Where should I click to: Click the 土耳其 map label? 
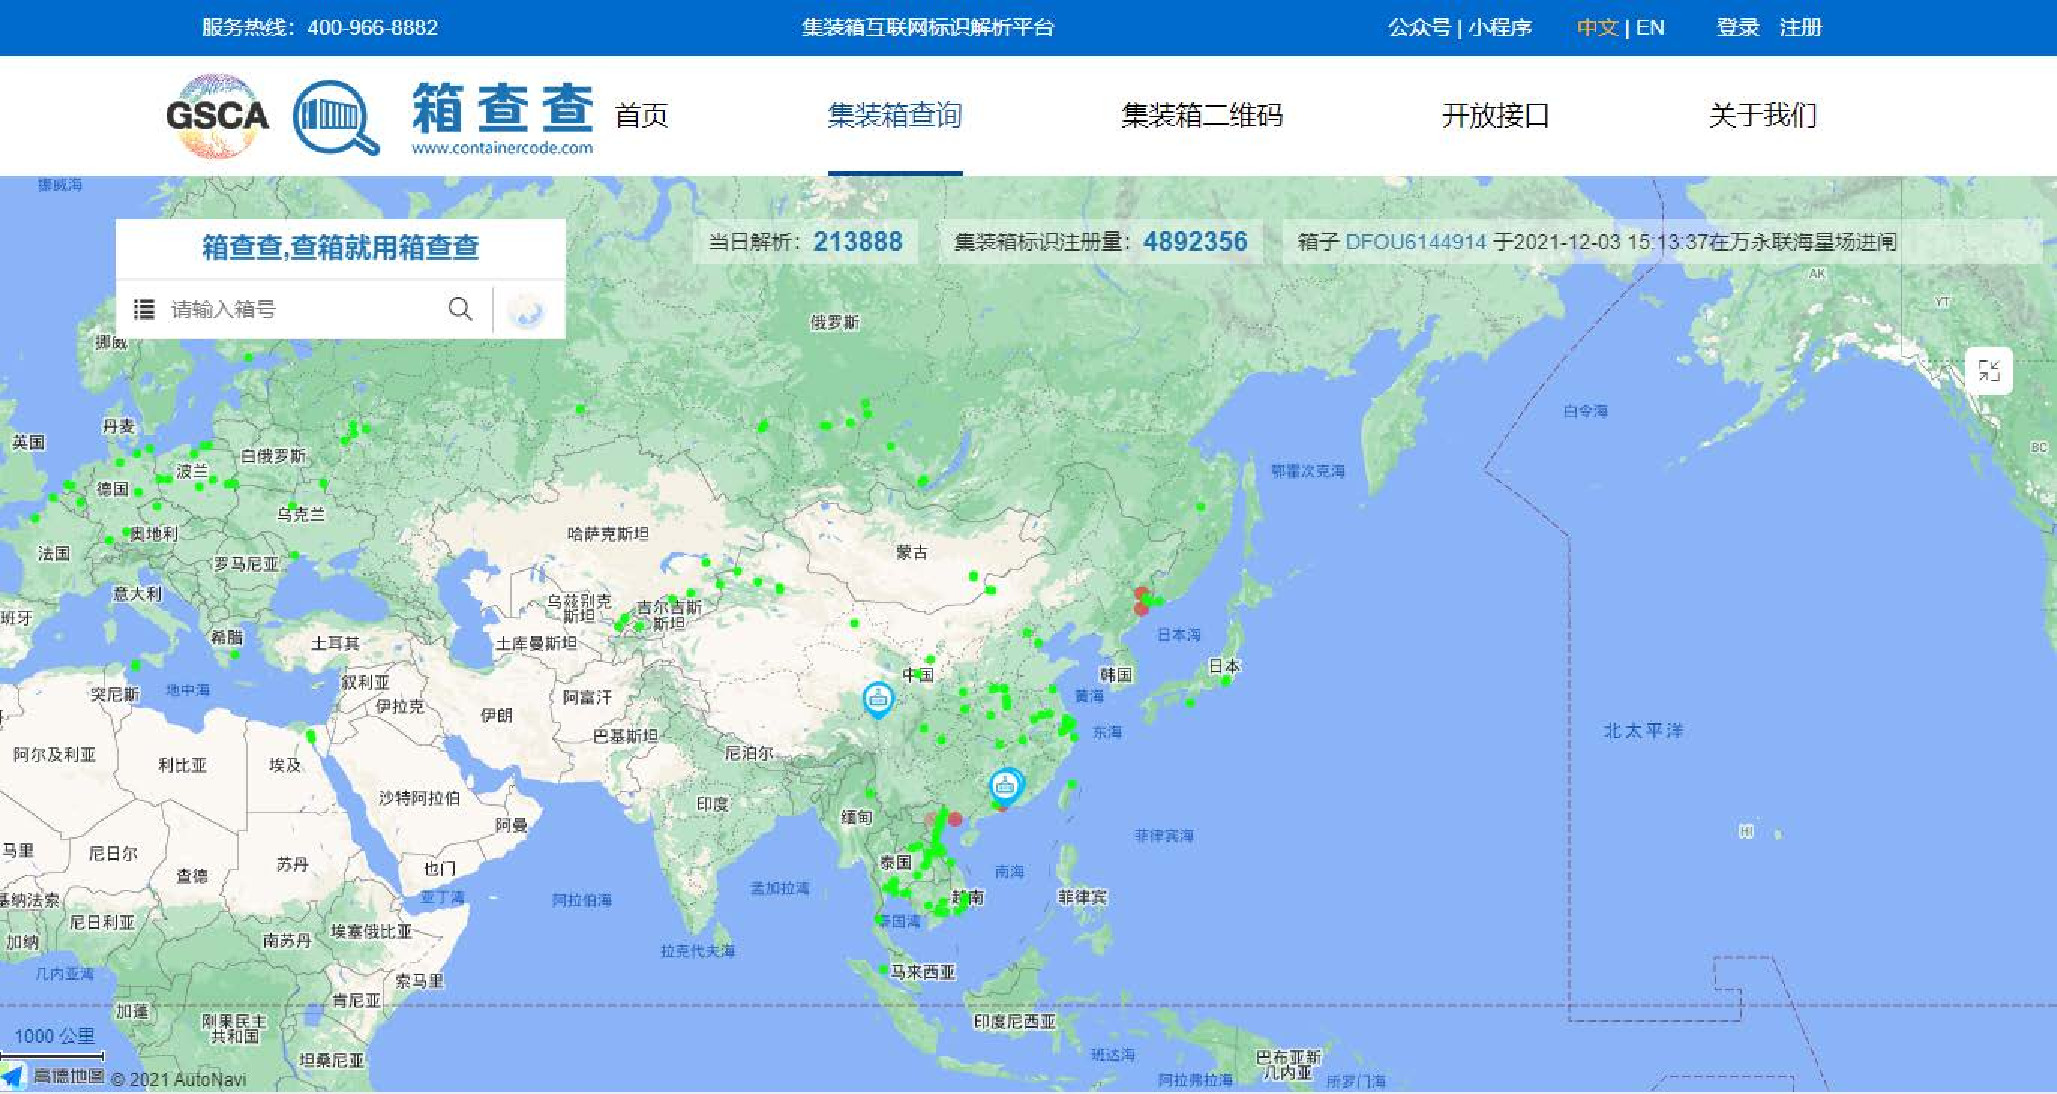[x=335, y=643]
